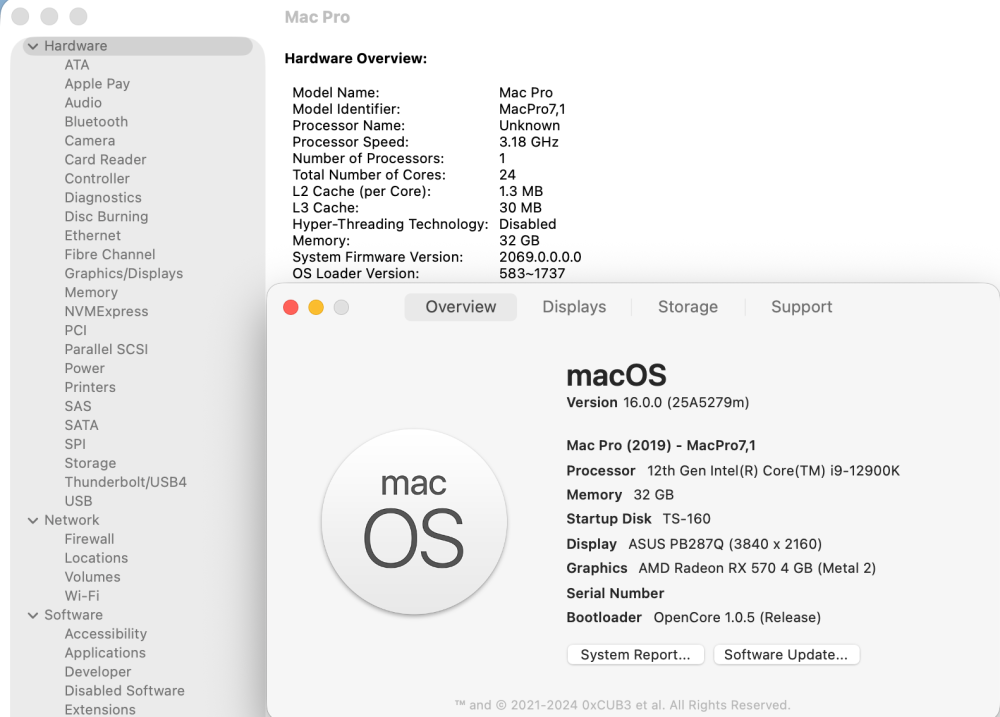The height and width of the screenshot is (717, 1000).
Task: Click the 583~1737 OS loader value
Action: [x=532, y=274]
